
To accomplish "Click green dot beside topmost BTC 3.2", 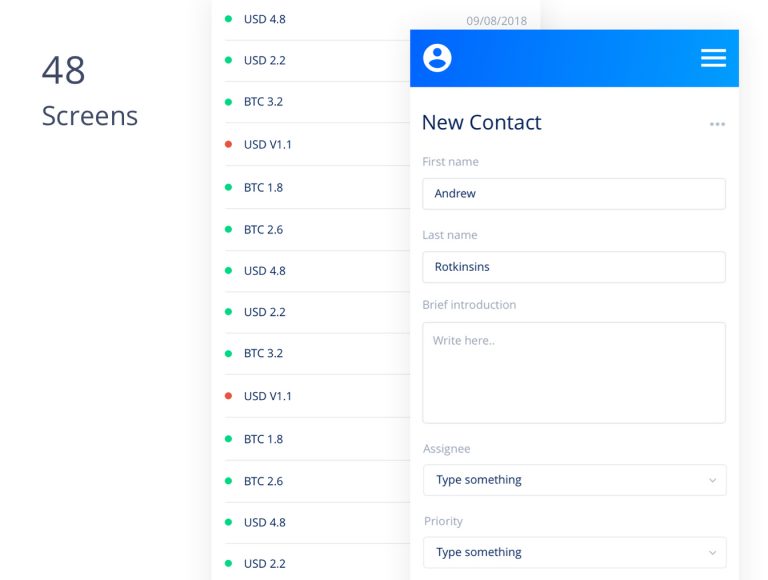I will click(x=228, y=102).
